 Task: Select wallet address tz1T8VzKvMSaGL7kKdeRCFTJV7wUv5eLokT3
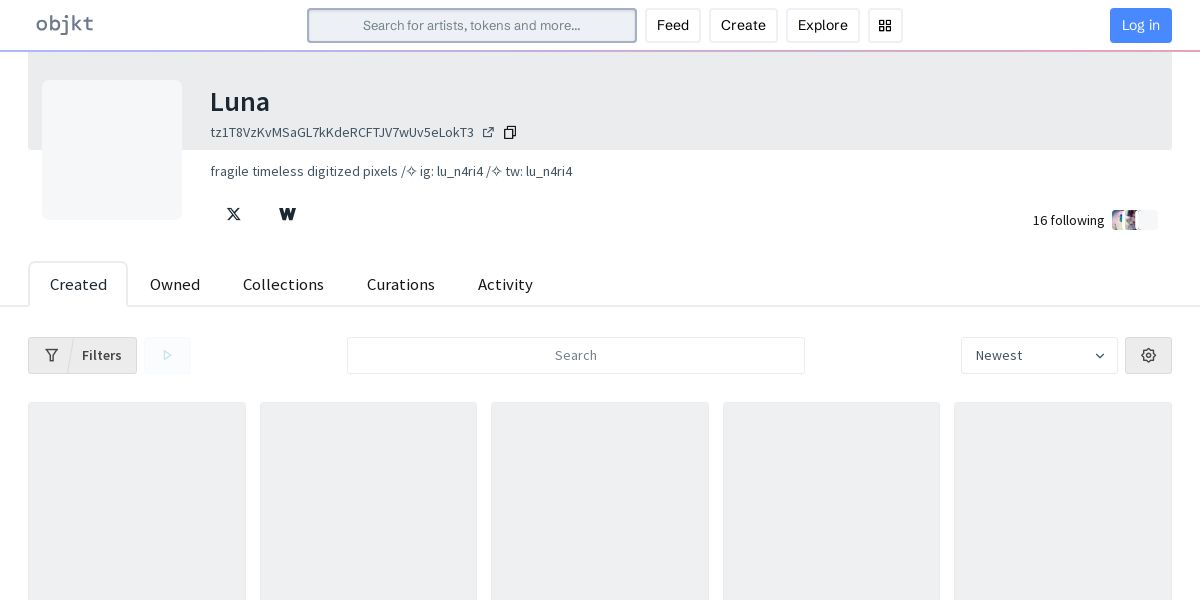point(342,133)
